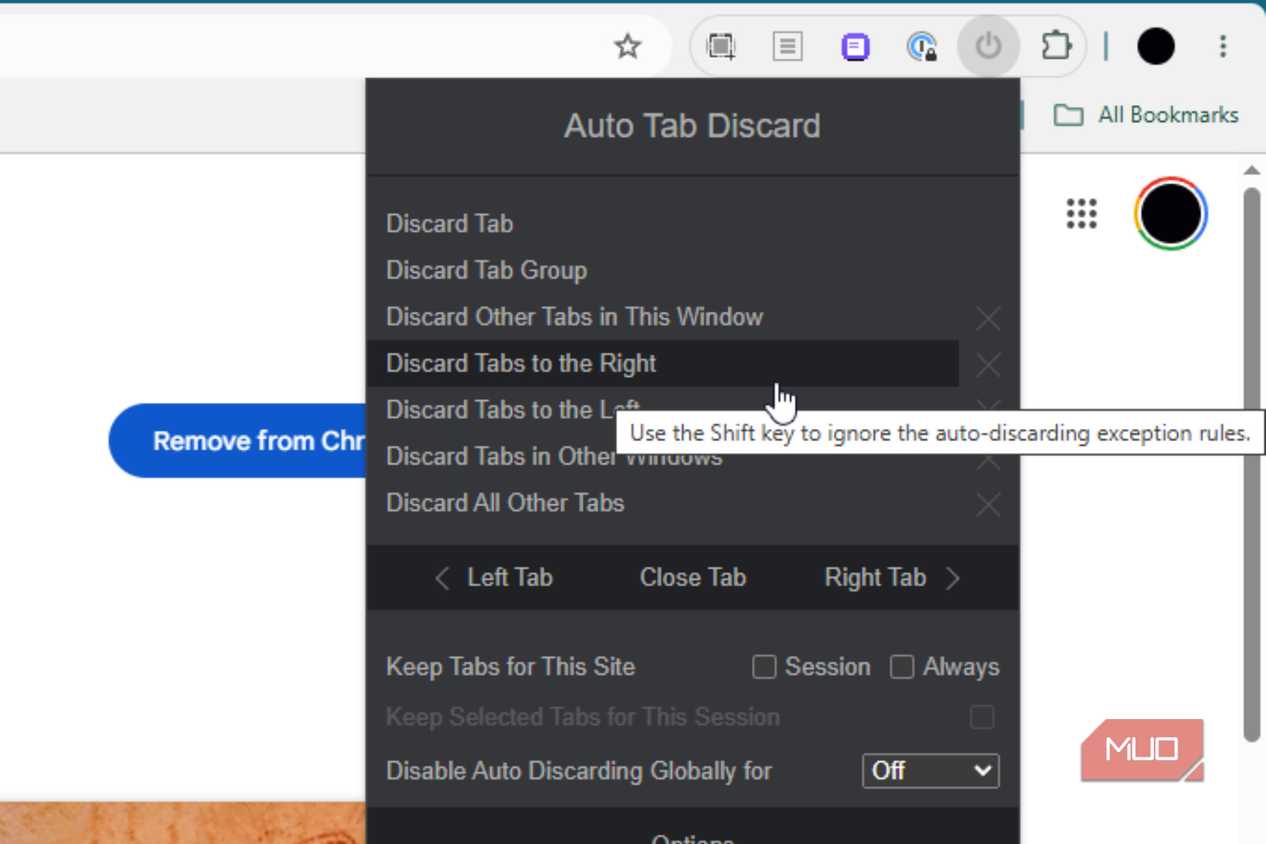This screenshot has width=1266, height=844.
Task: Select Discard Tab
Action: [x=450, y=224]
